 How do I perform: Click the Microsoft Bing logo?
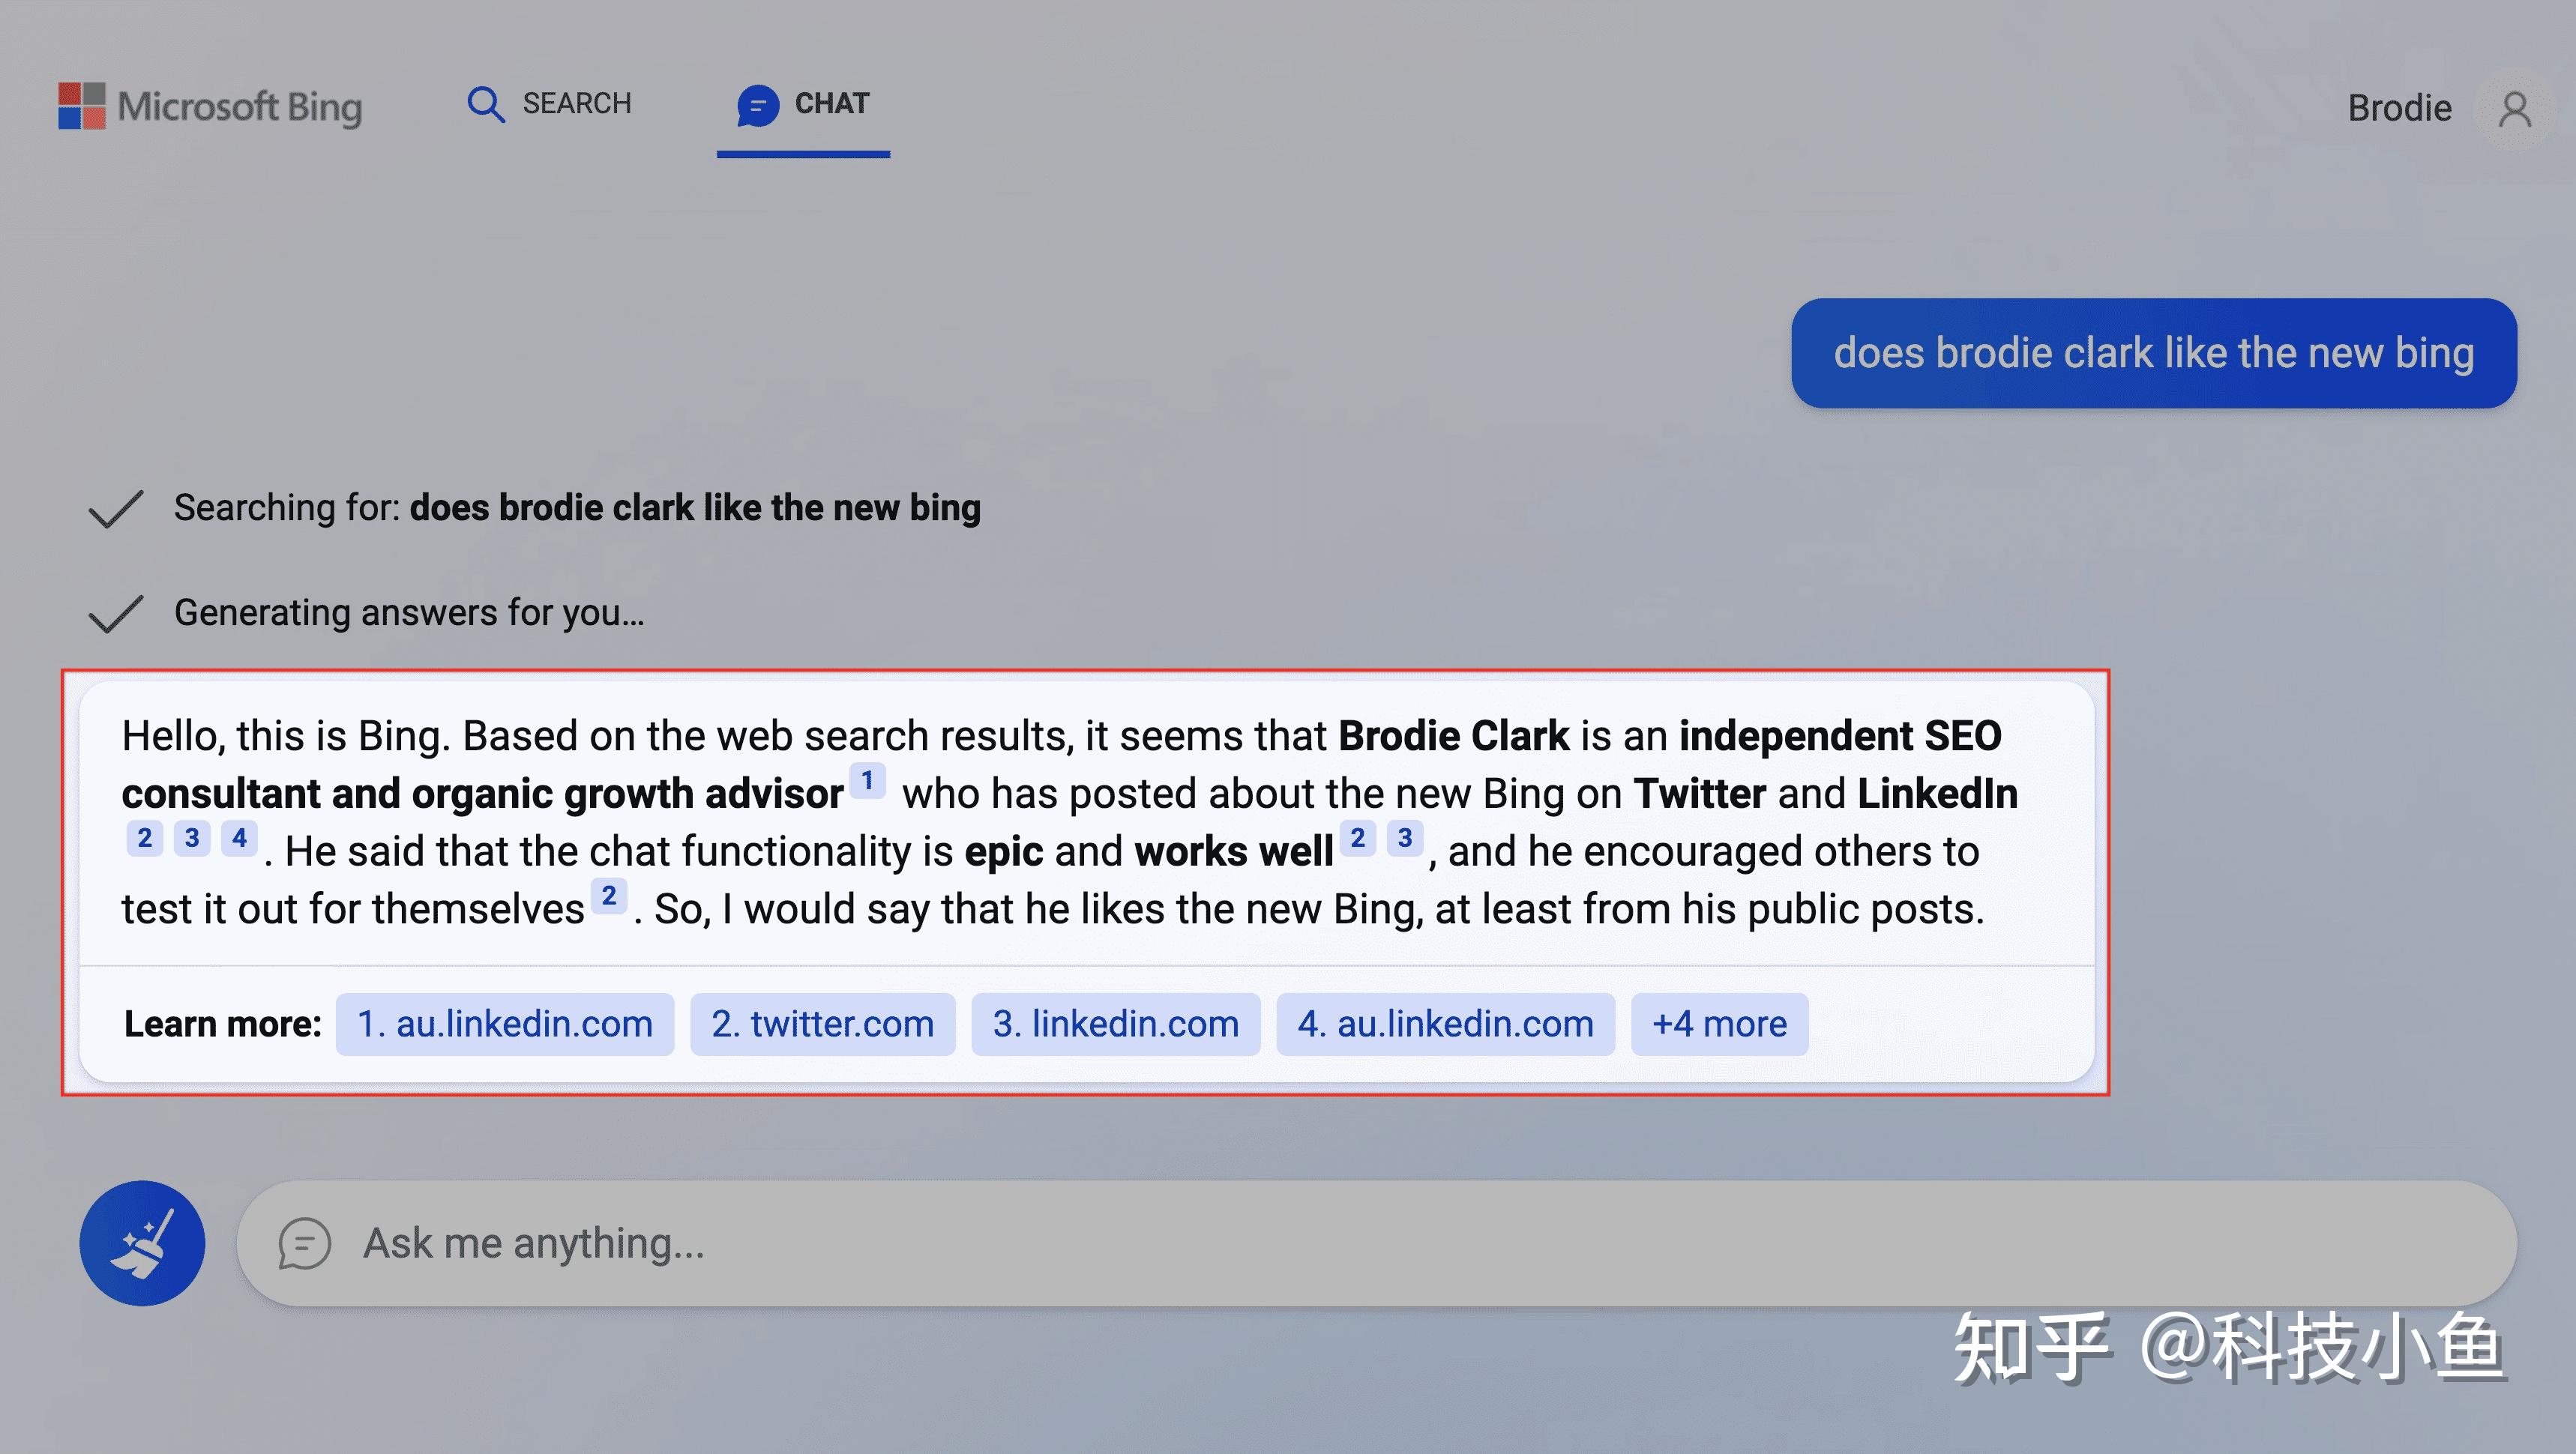(x=210, y=106)
